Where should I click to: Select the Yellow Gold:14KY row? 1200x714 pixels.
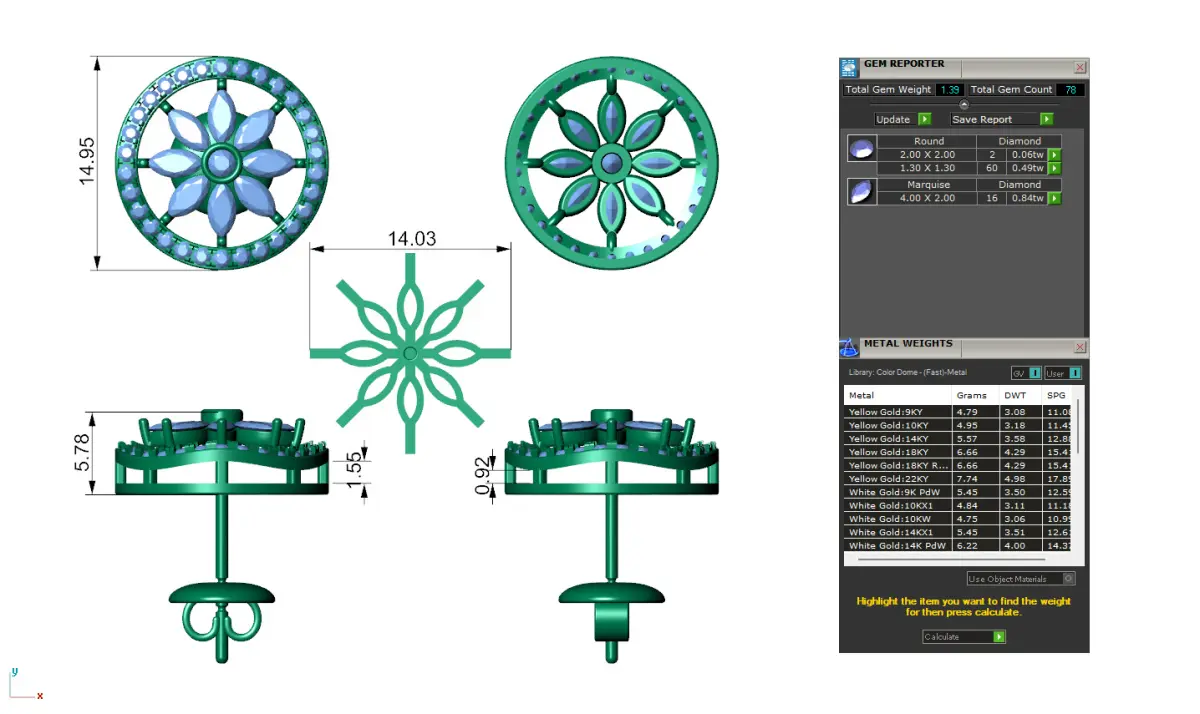click(958, 438)
